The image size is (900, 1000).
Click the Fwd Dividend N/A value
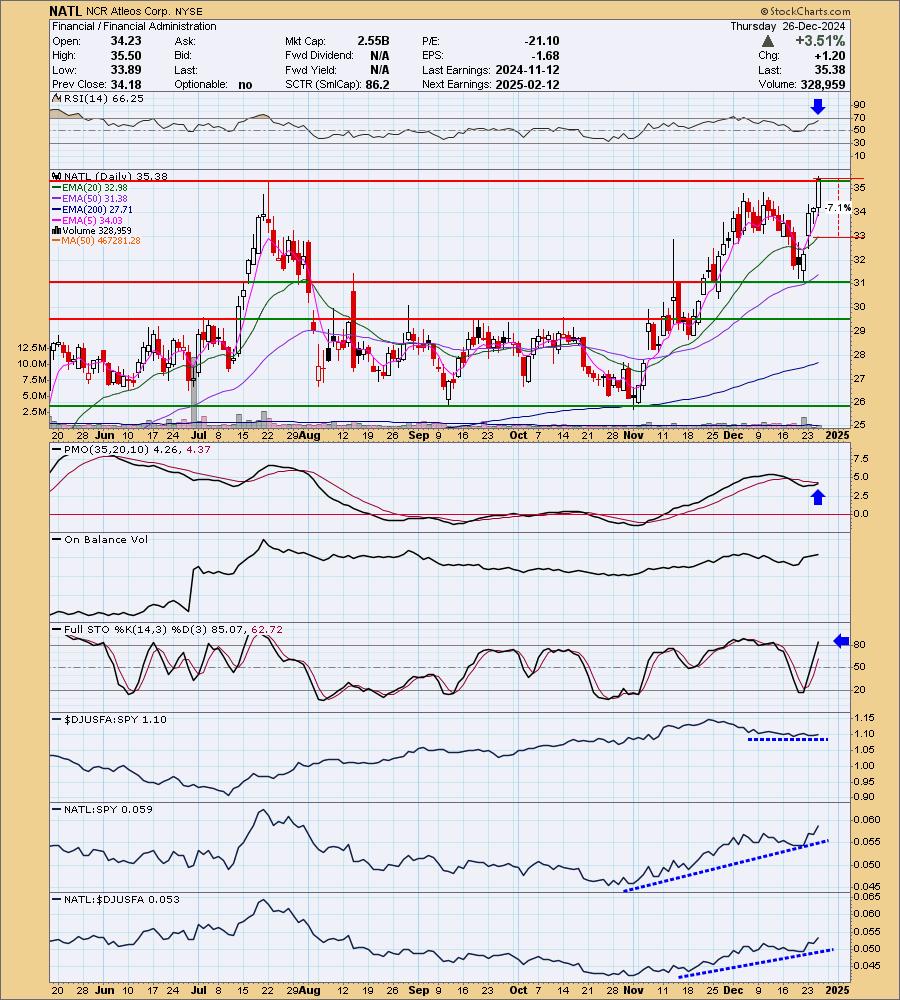(380, 55)
